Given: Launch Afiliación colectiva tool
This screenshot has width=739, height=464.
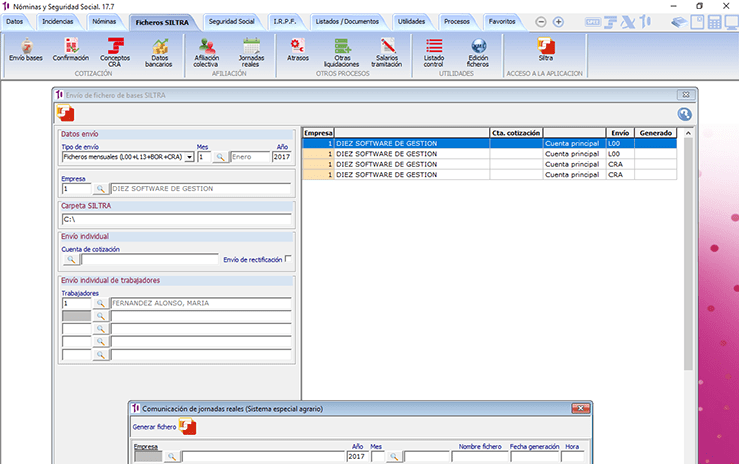Looking at the screenshot, I should click(x=206, y=50).
